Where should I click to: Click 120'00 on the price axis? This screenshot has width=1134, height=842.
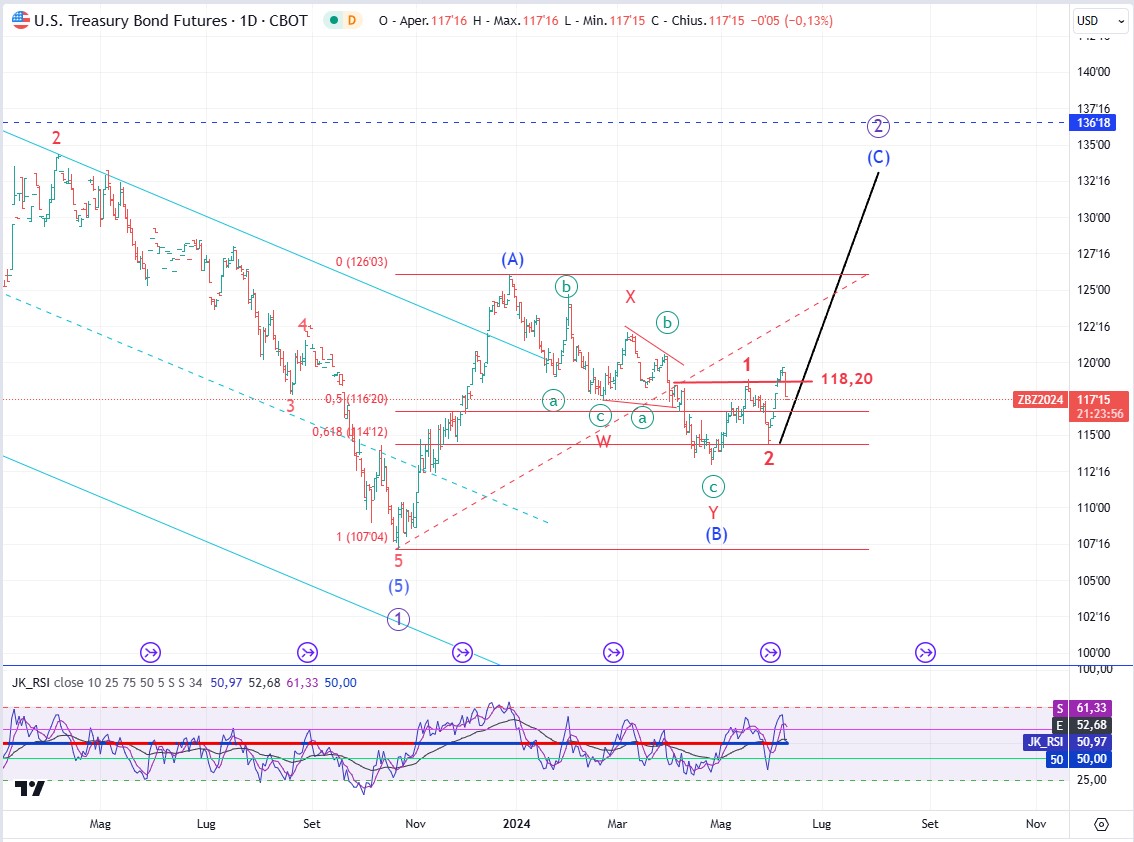1093,363
